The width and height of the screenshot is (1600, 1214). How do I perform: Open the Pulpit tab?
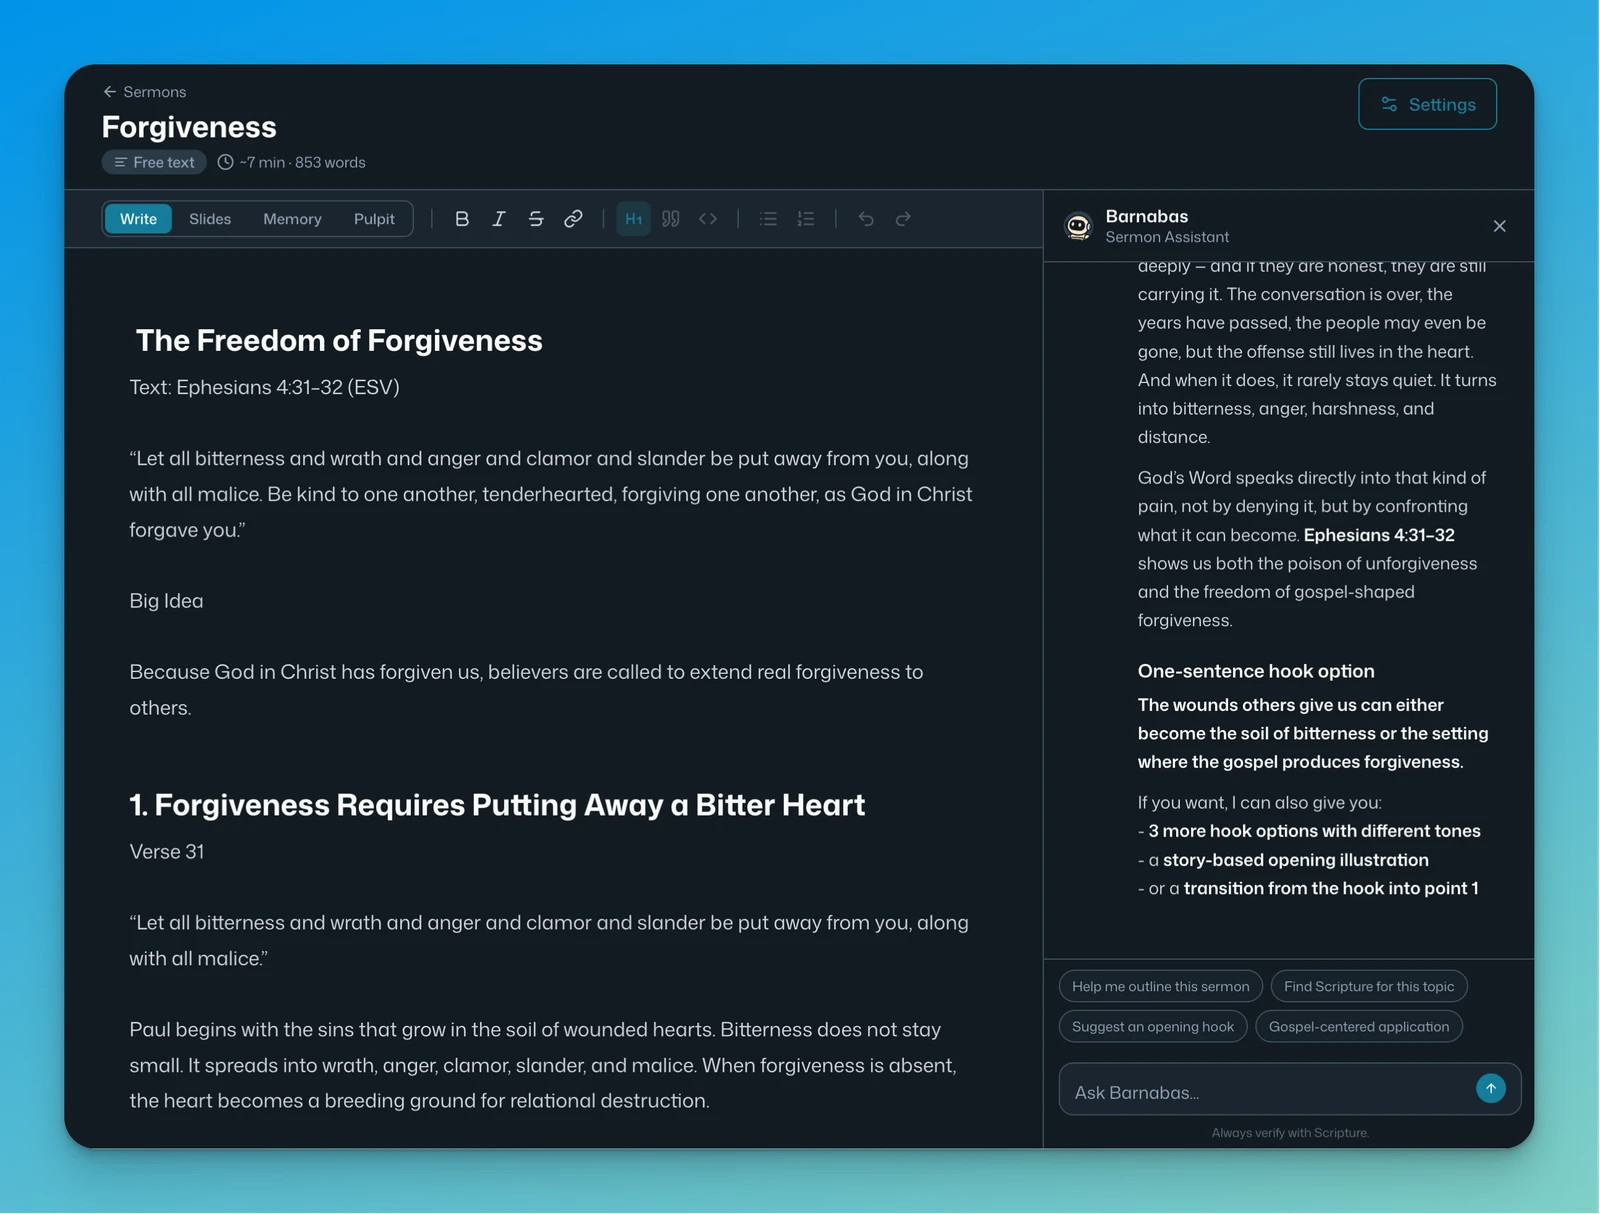tap(374, 219)
